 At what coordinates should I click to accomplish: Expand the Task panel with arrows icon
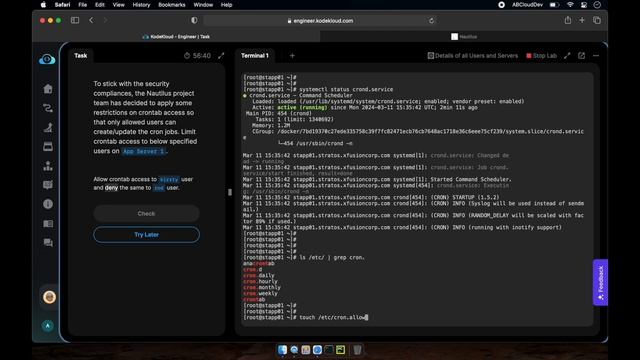[221, 56]
